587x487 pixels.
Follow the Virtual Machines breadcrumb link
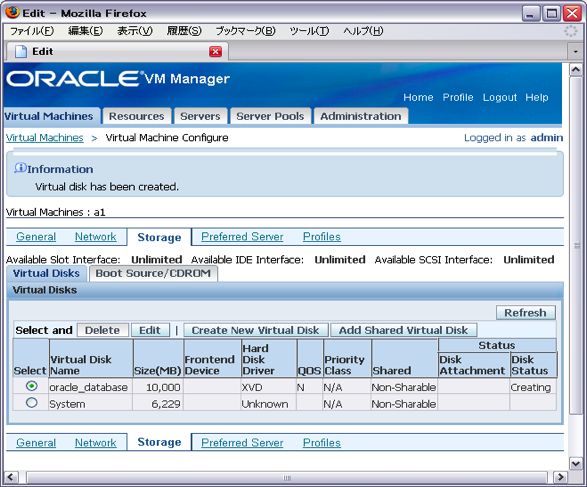coord(45,138)
